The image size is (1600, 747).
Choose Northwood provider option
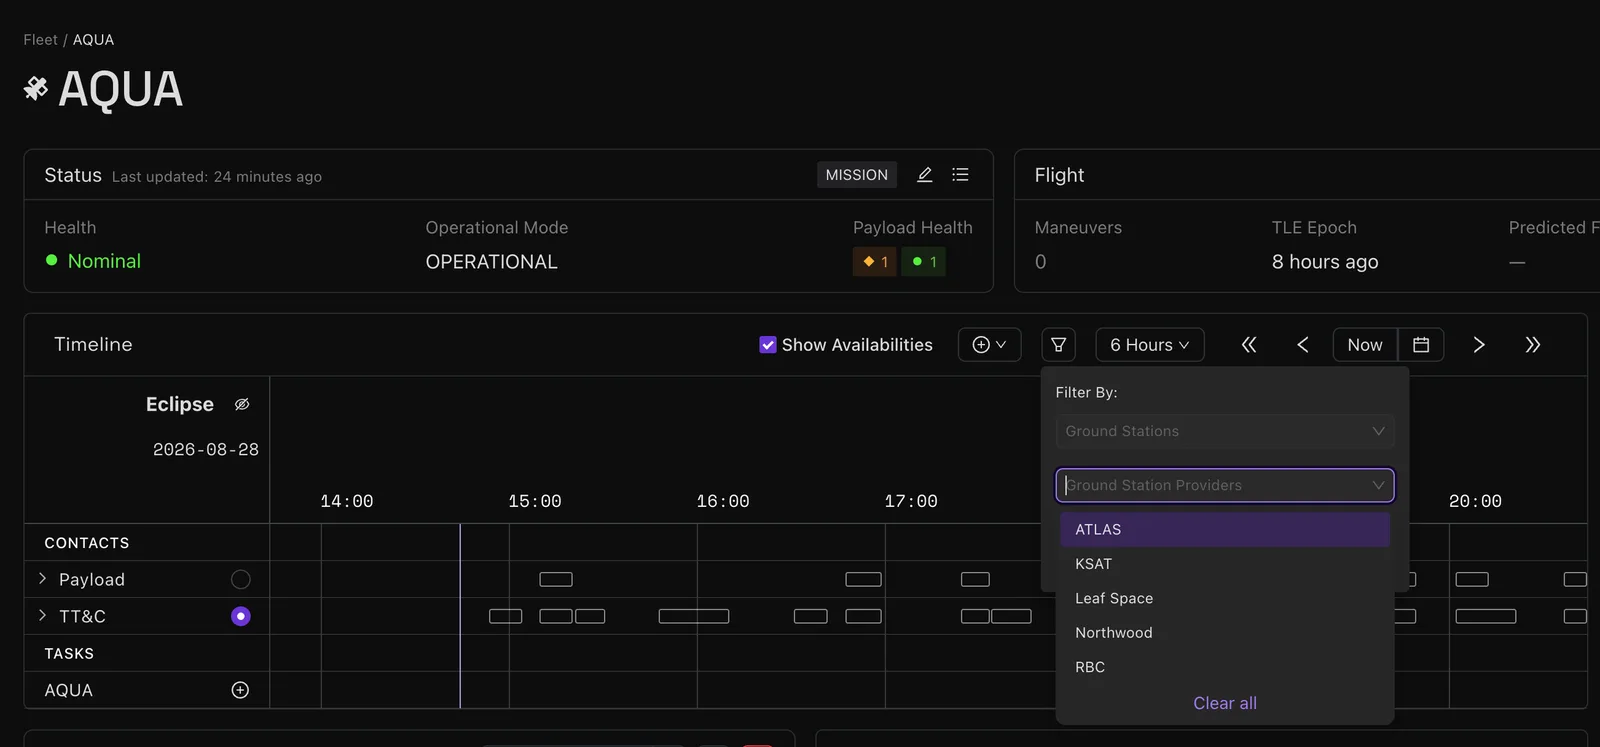[1225, 633]
